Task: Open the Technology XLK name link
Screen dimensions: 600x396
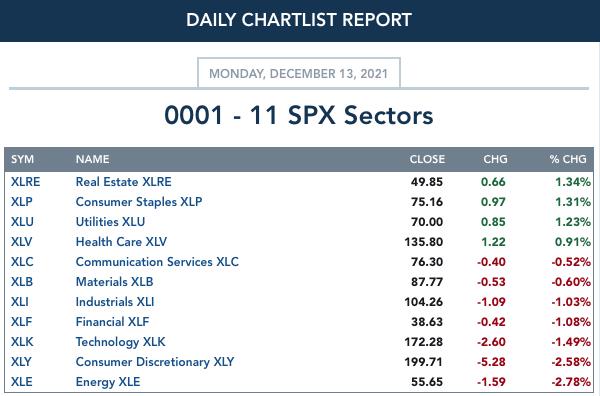Action: pyautogui.click(x=120, y=342)
